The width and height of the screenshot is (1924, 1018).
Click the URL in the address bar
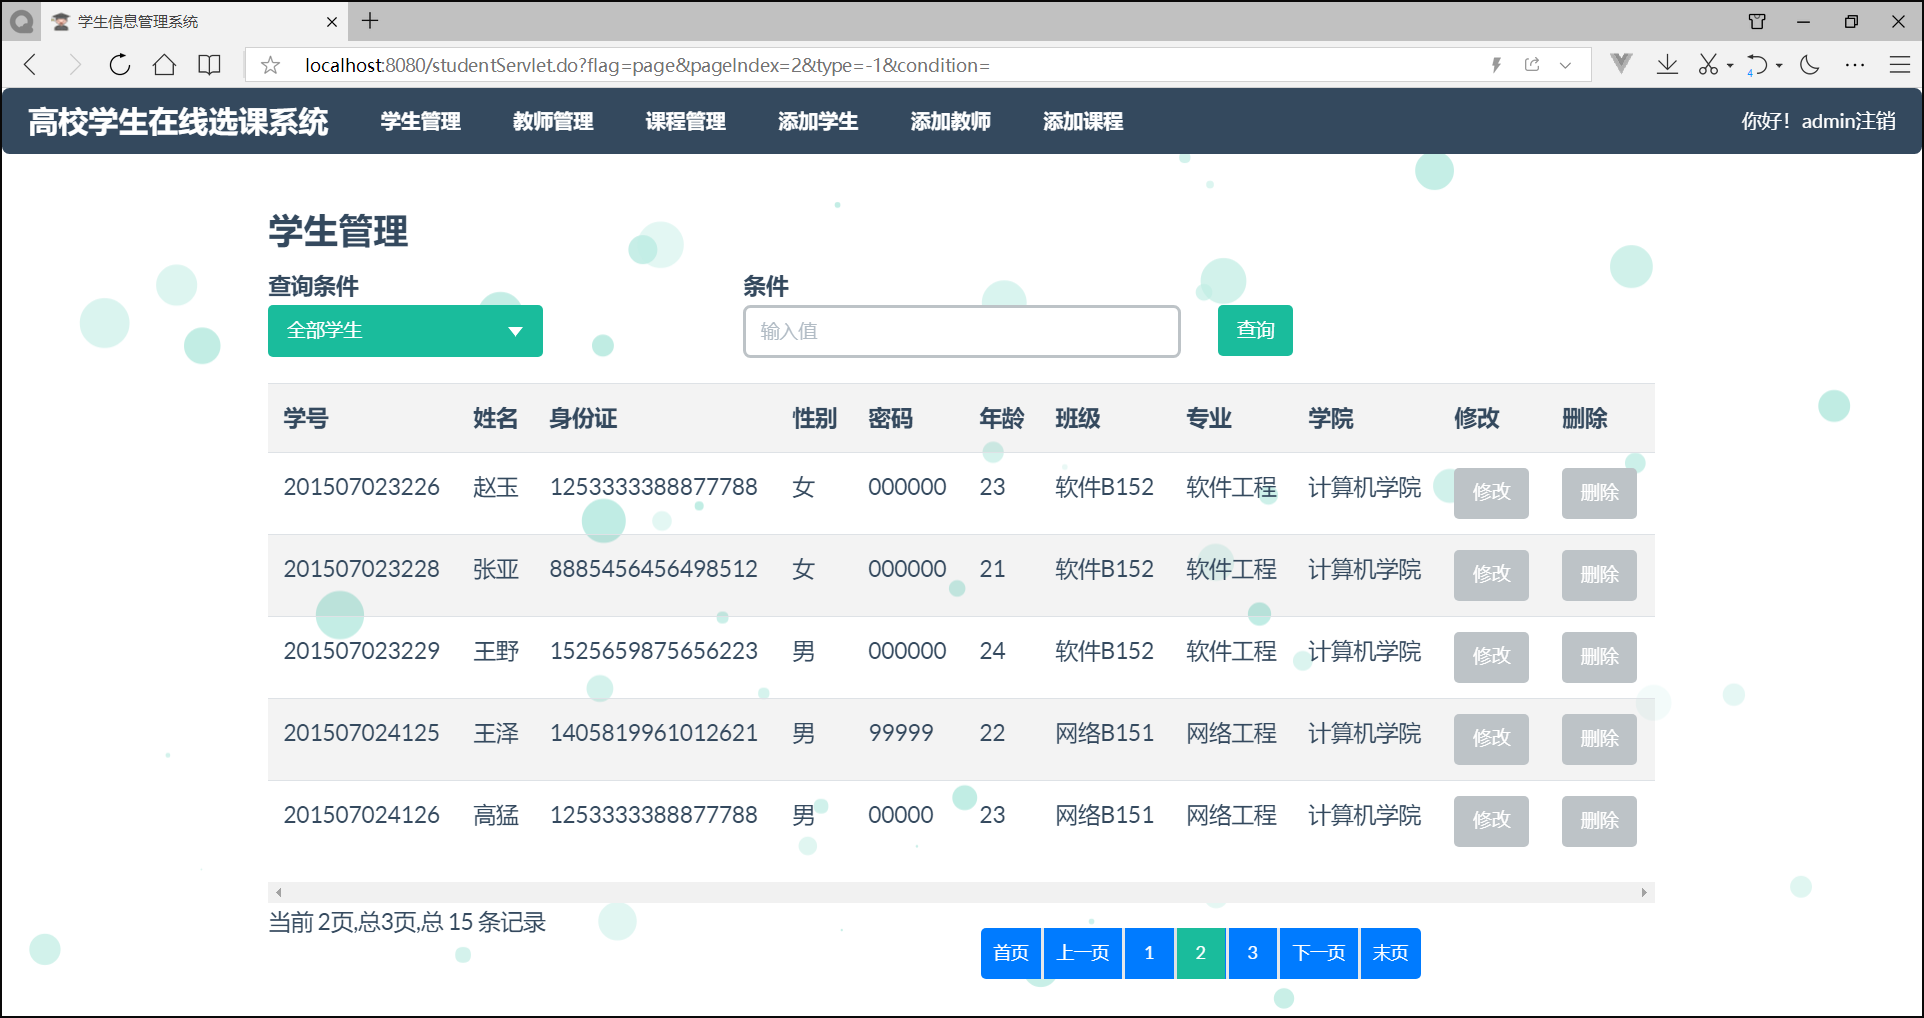pyautogui.click(x=647, y=65)
